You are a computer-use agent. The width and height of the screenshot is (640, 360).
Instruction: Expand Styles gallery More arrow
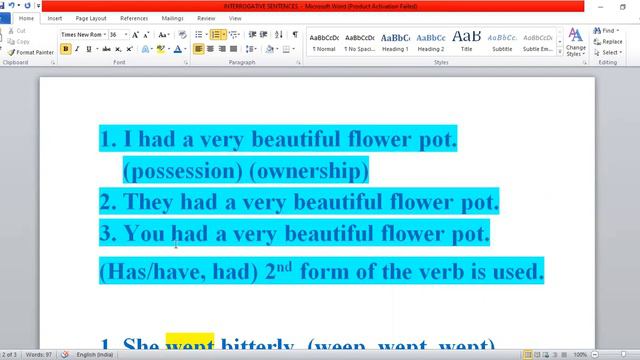pyautogui.click(x=560, y=52)
